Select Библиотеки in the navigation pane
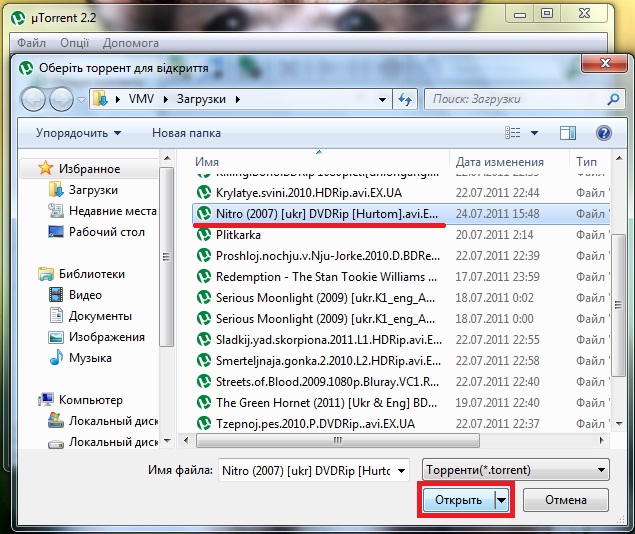This screenshot has height=534, width=635. [x=92, y=274]
